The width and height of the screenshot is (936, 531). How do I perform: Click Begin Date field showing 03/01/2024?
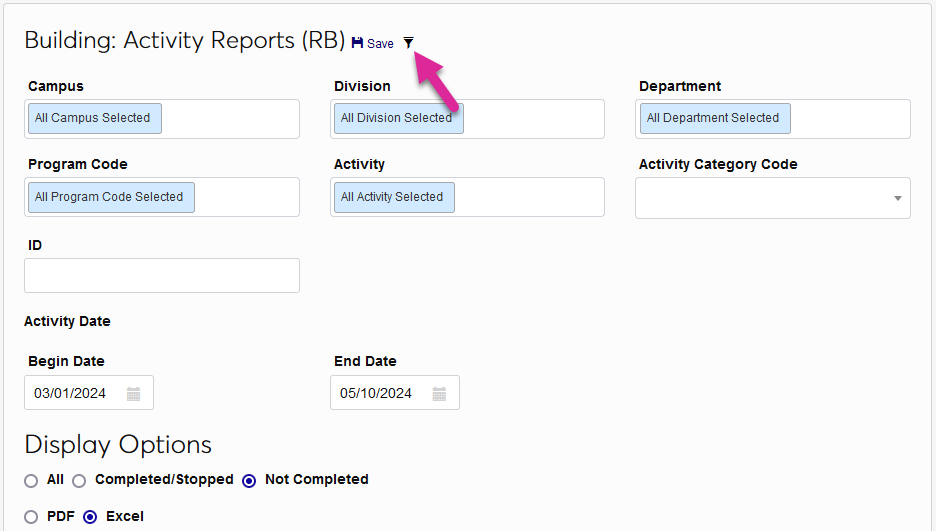(x=89, y=393)
